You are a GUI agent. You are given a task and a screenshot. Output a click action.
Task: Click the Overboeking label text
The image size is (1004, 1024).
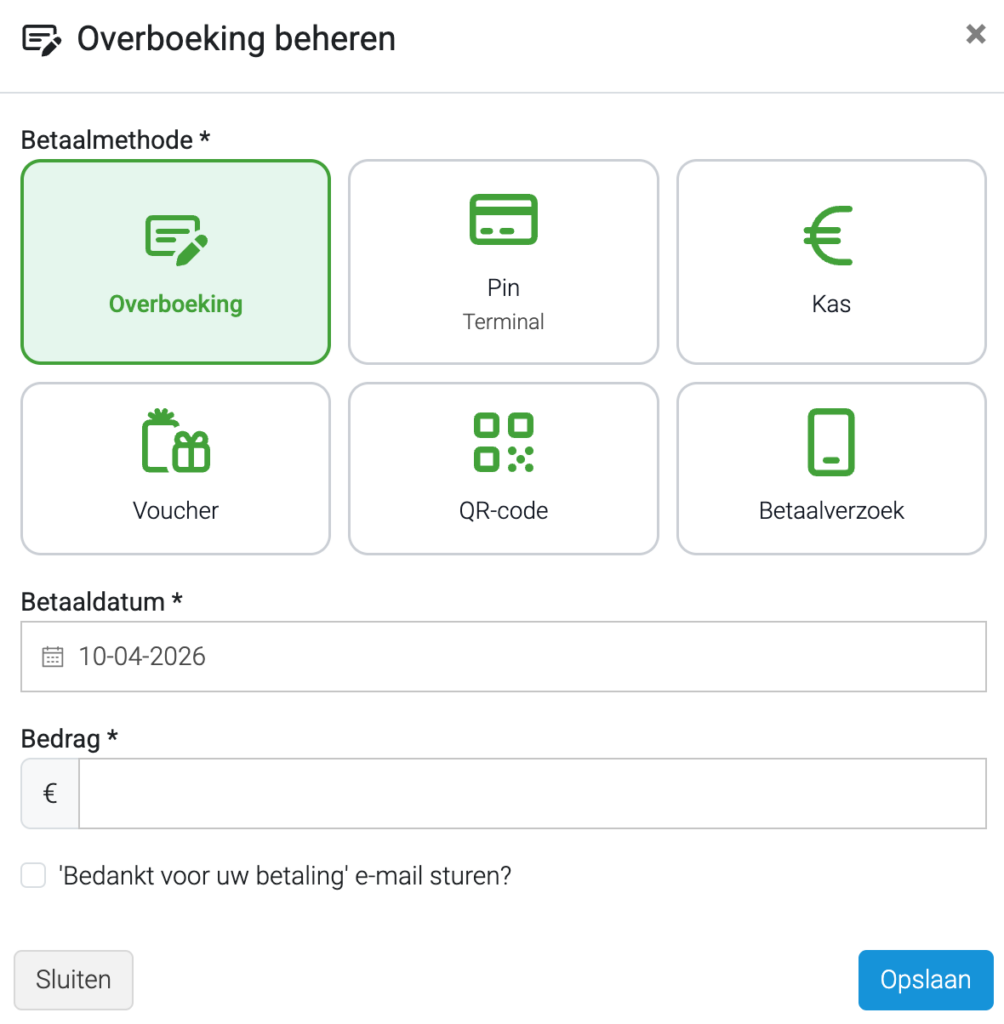point(176,304)
